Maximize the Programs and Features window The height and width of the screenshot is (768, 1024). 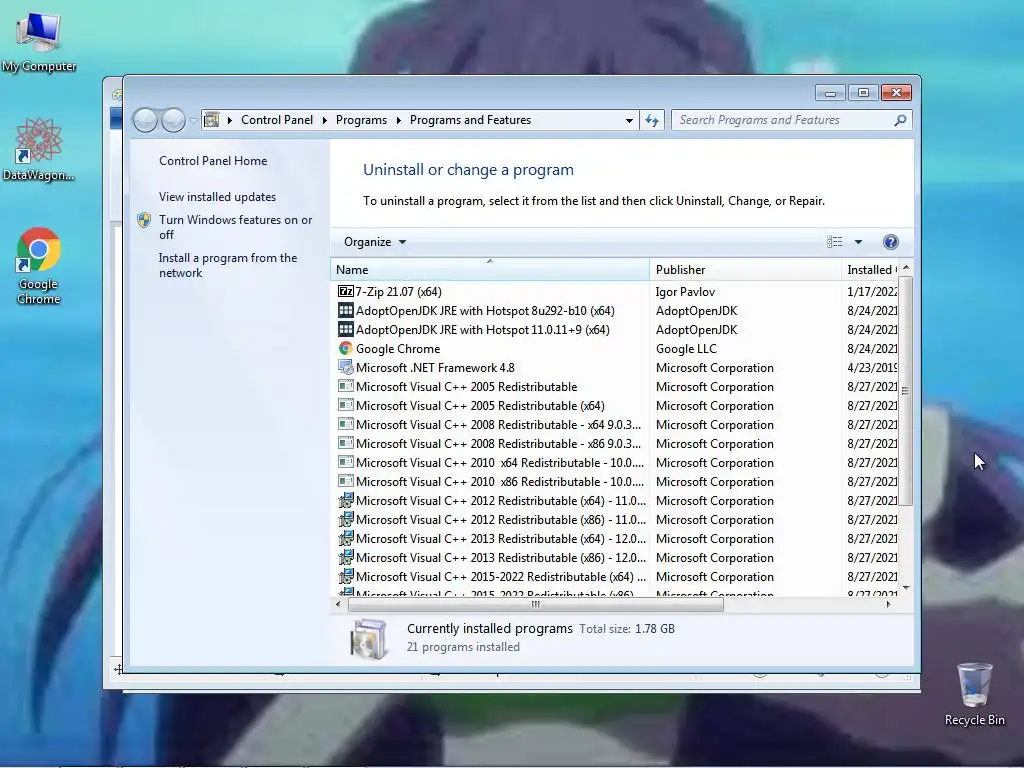click(x=863, y=93)
